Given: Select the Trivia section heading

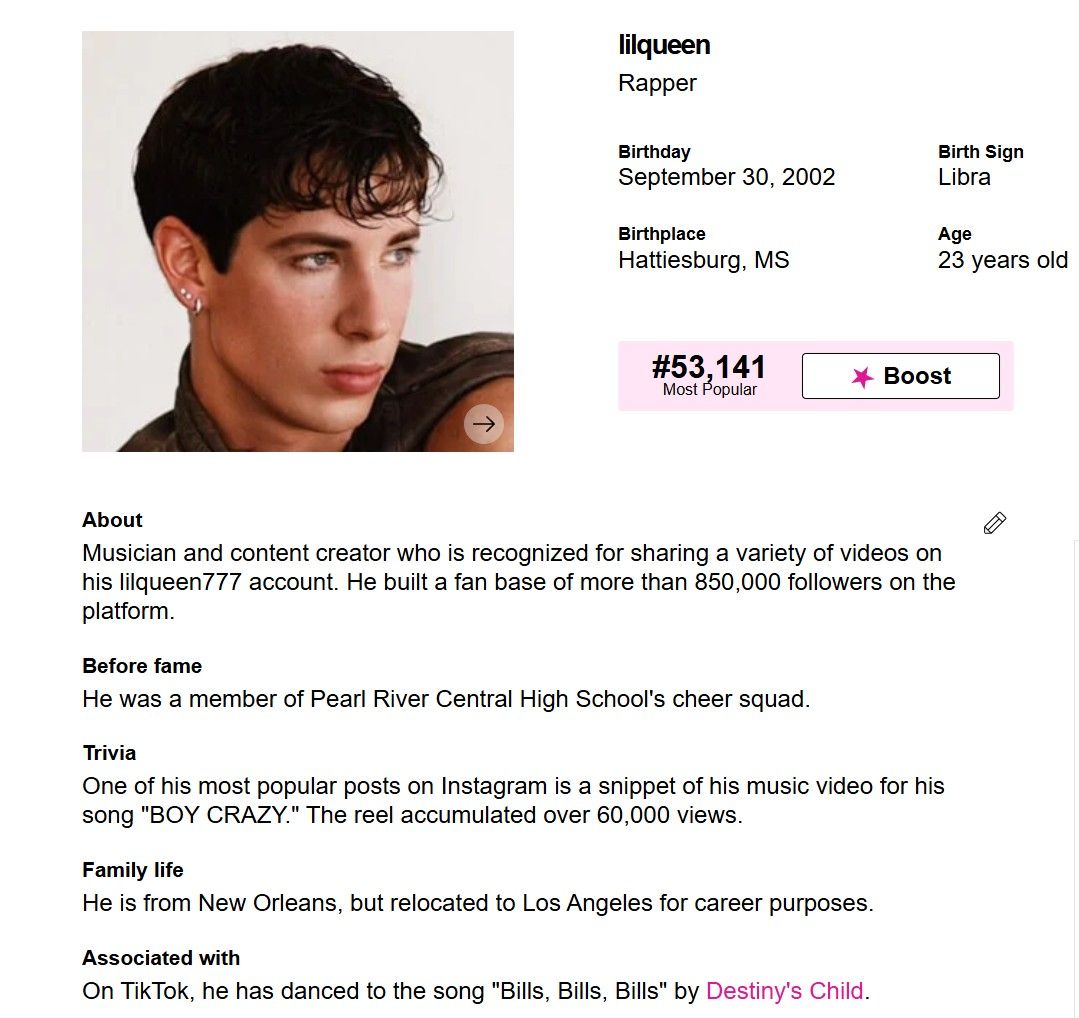Looking at the screenshot, I should click(109, 753).
